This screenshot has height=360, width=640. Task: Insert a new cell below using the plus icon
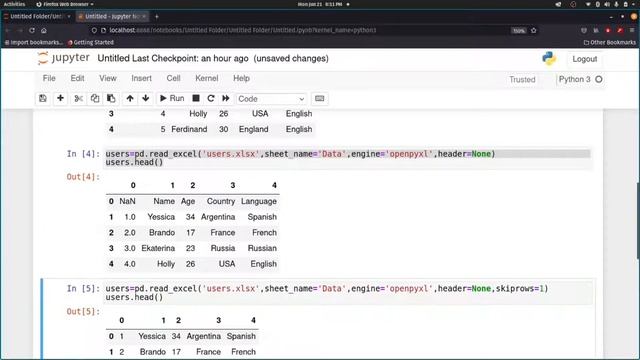pos(60,98)
